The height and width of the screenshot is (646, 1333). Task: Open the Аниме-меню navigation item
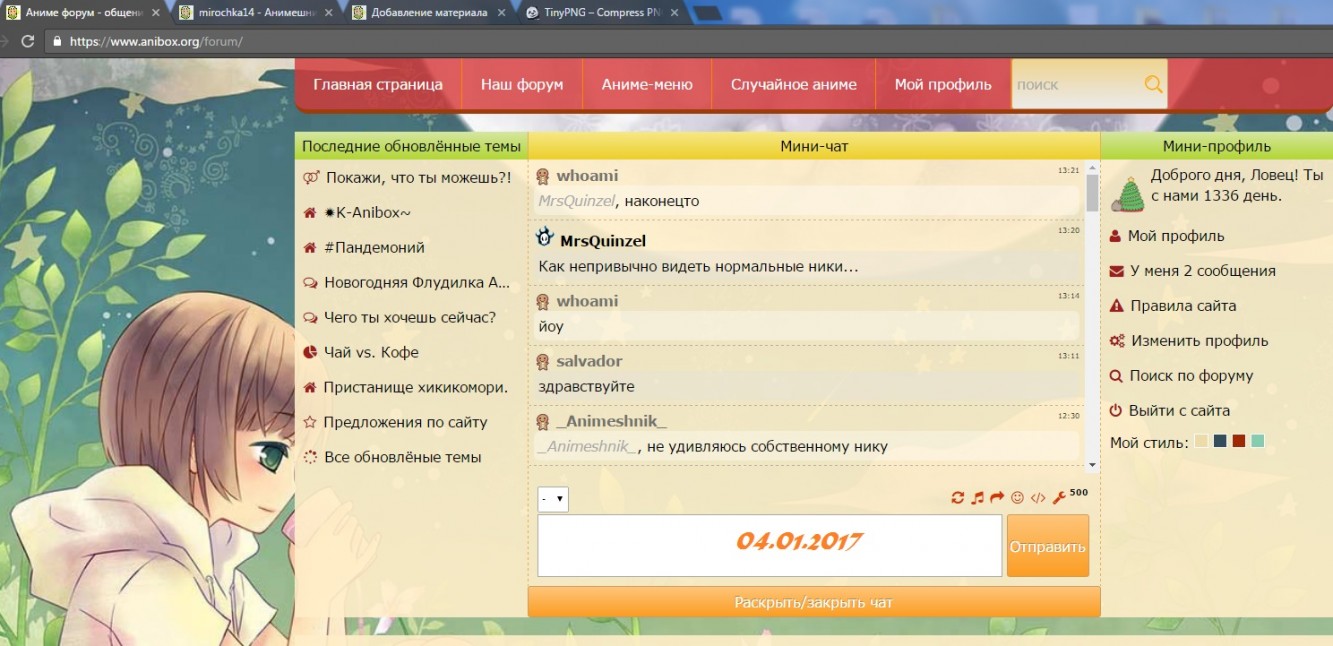646,85
